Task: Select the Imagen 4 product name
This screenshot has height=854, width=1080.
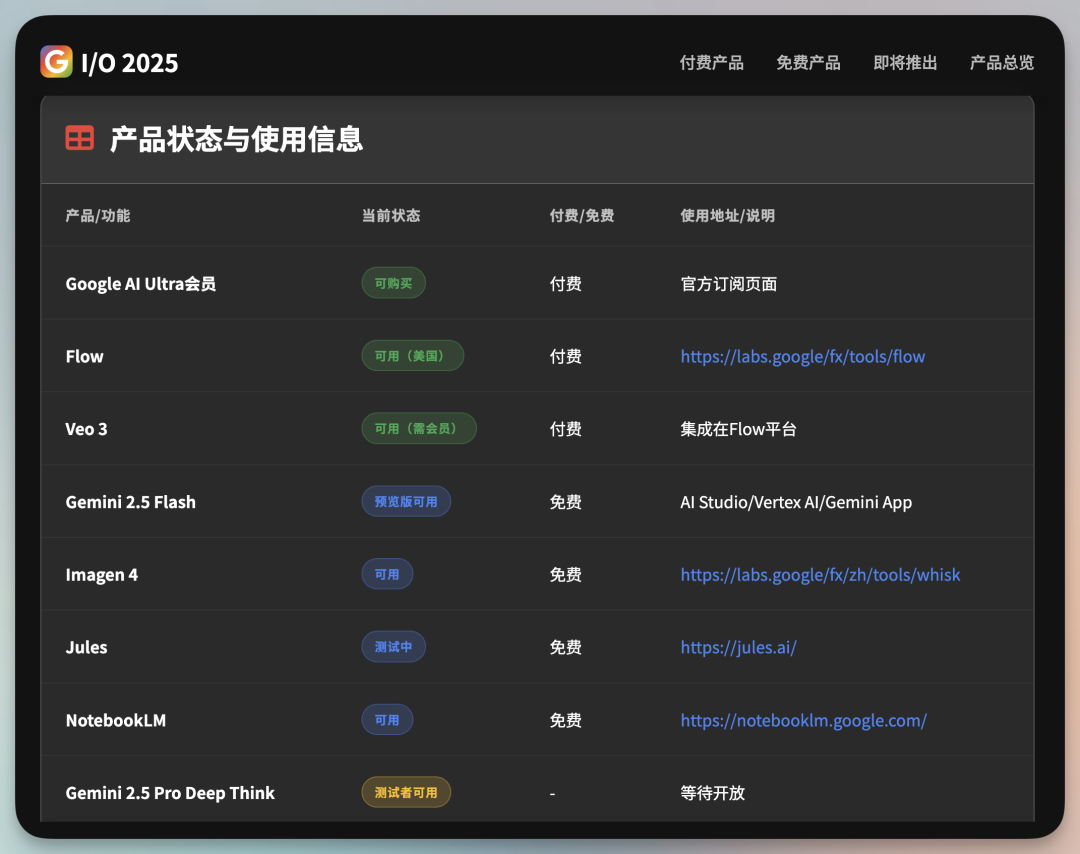Action: tap(102, 575)
